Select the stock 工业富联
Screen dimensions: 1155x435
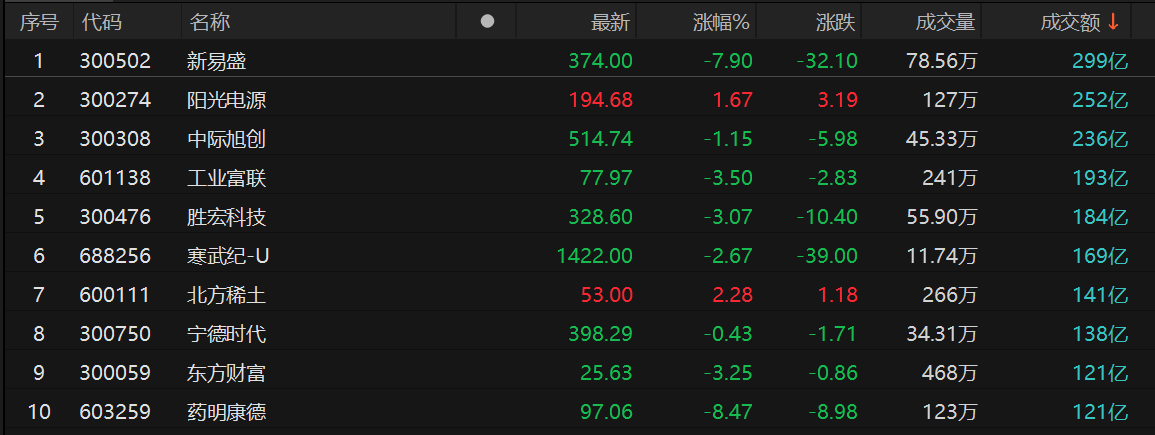pos(226,178)
